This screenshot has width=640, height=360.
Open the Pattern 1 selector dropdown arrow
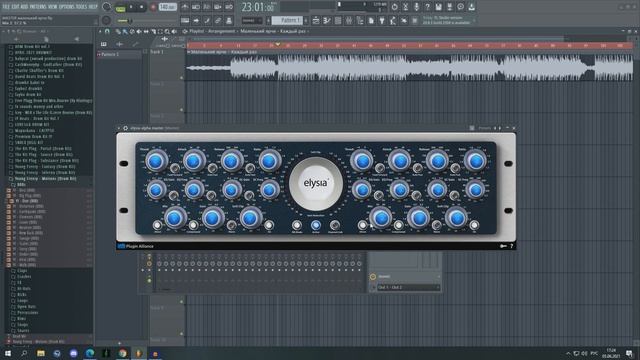[x=268, y=20]
